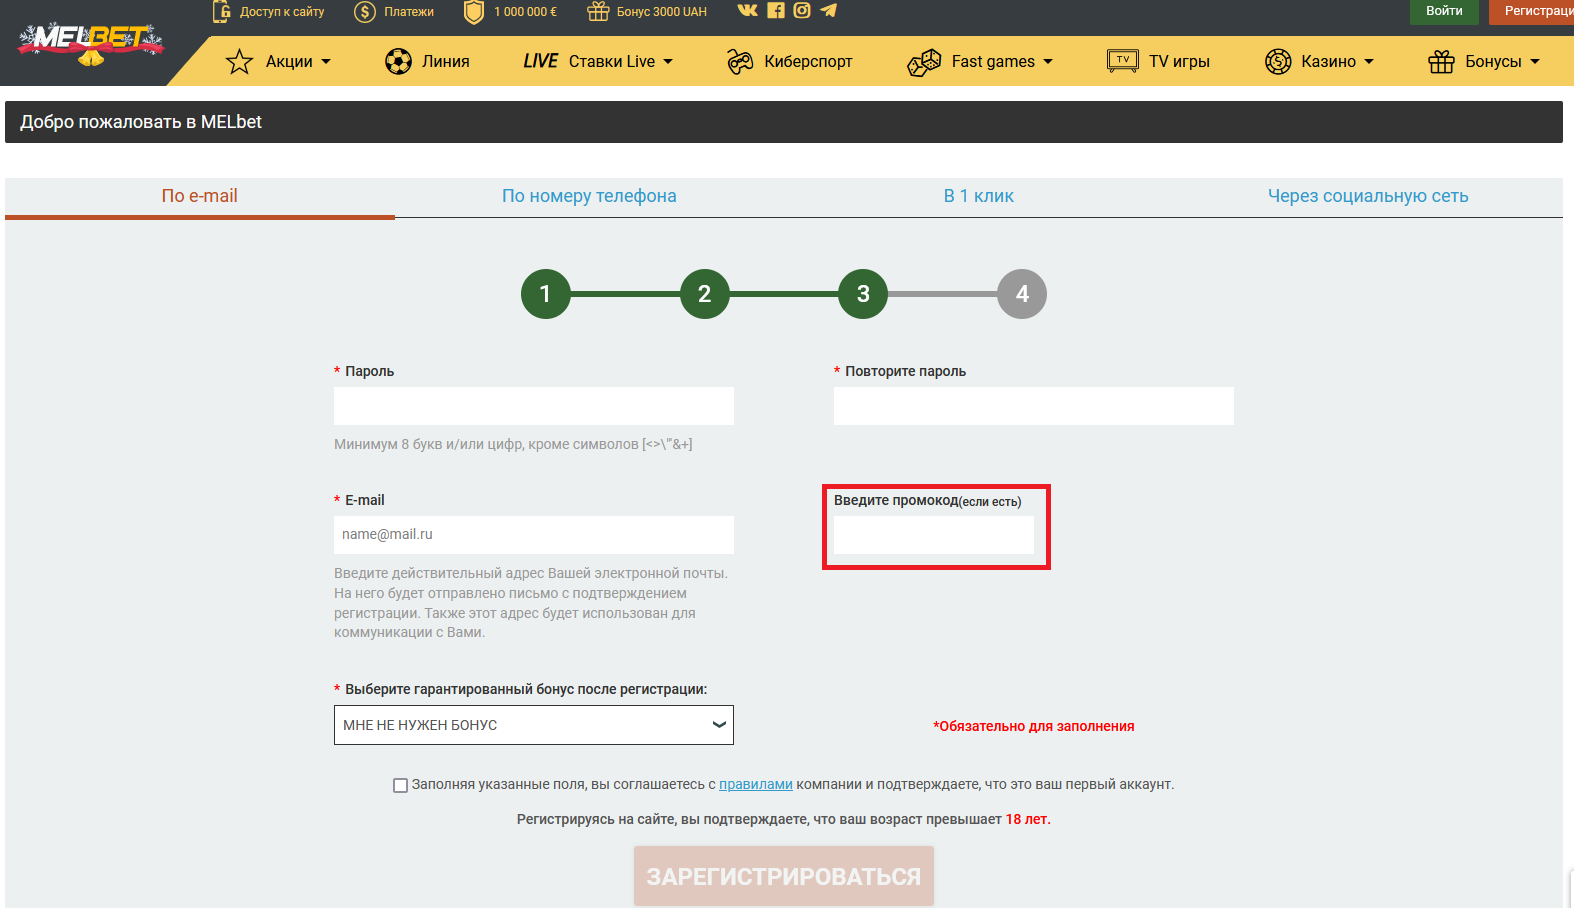This screenshot has height=908, width=1574.
Task: Click the payments dollar coin icon
Action: point(365,12)
